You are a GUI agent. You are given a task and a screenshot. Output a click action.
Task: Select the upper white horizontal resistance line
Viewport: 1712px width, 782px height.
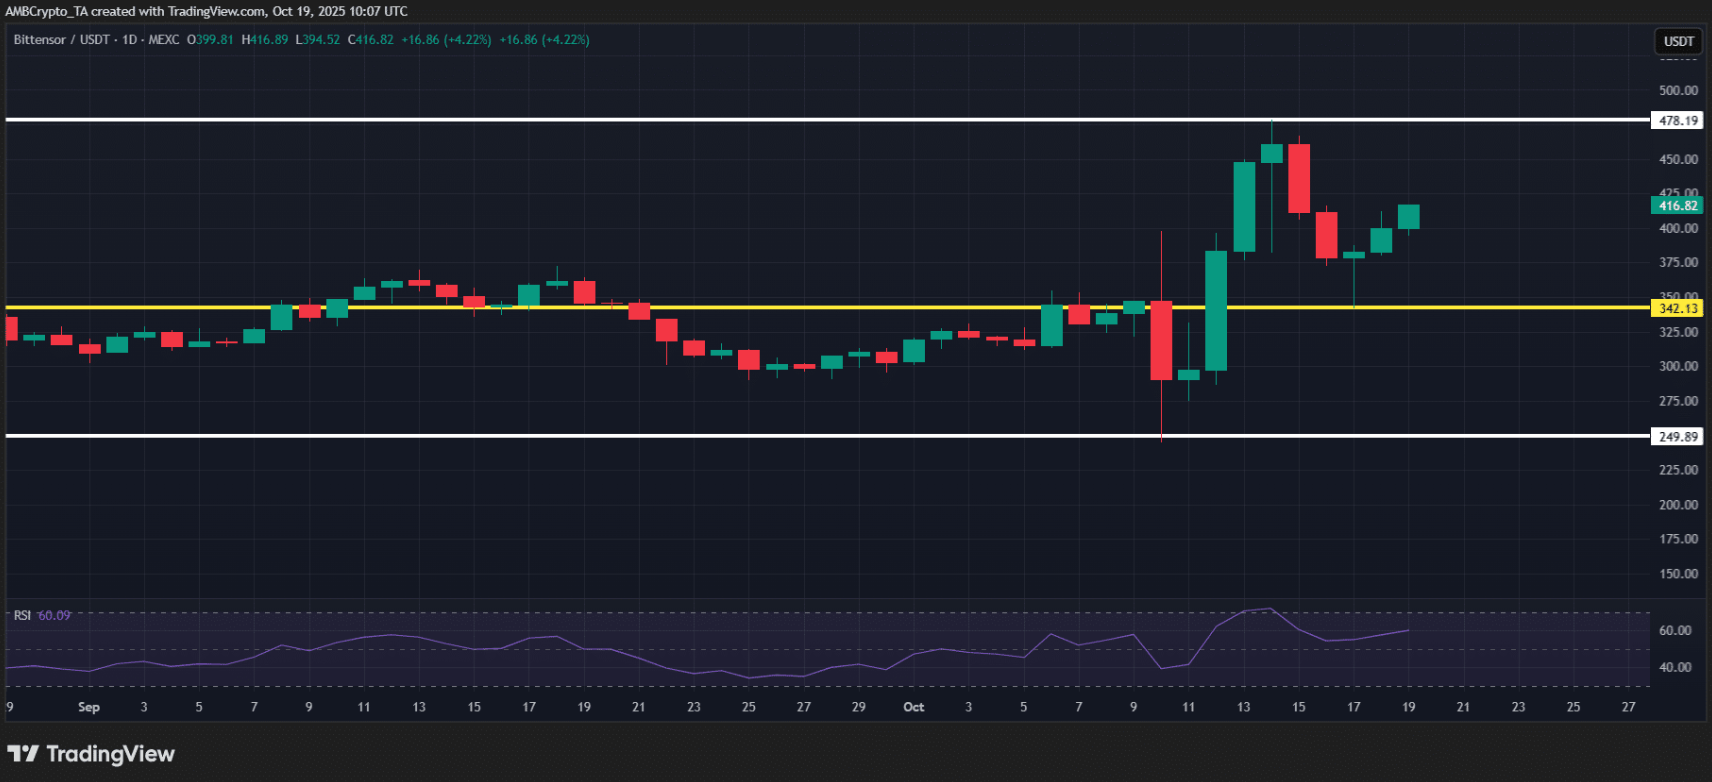click(800, 120)
